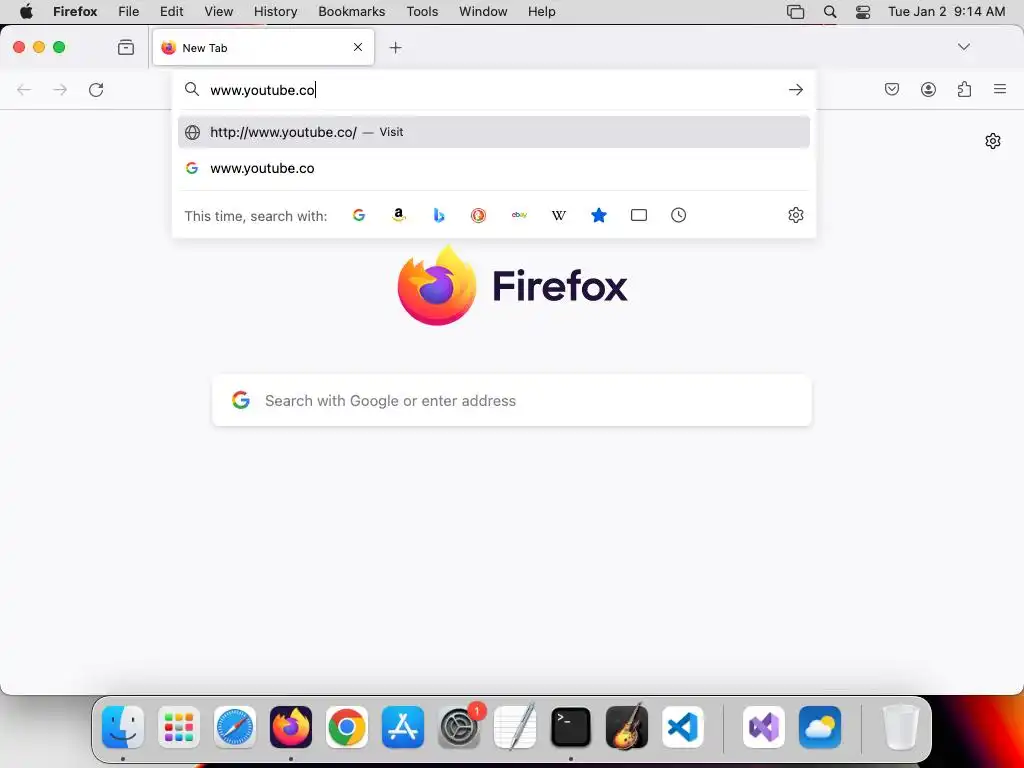This screenshot has height=768, width=1024.
Task: Open System Settings from the Dock
Action: (x=459, y=727)
